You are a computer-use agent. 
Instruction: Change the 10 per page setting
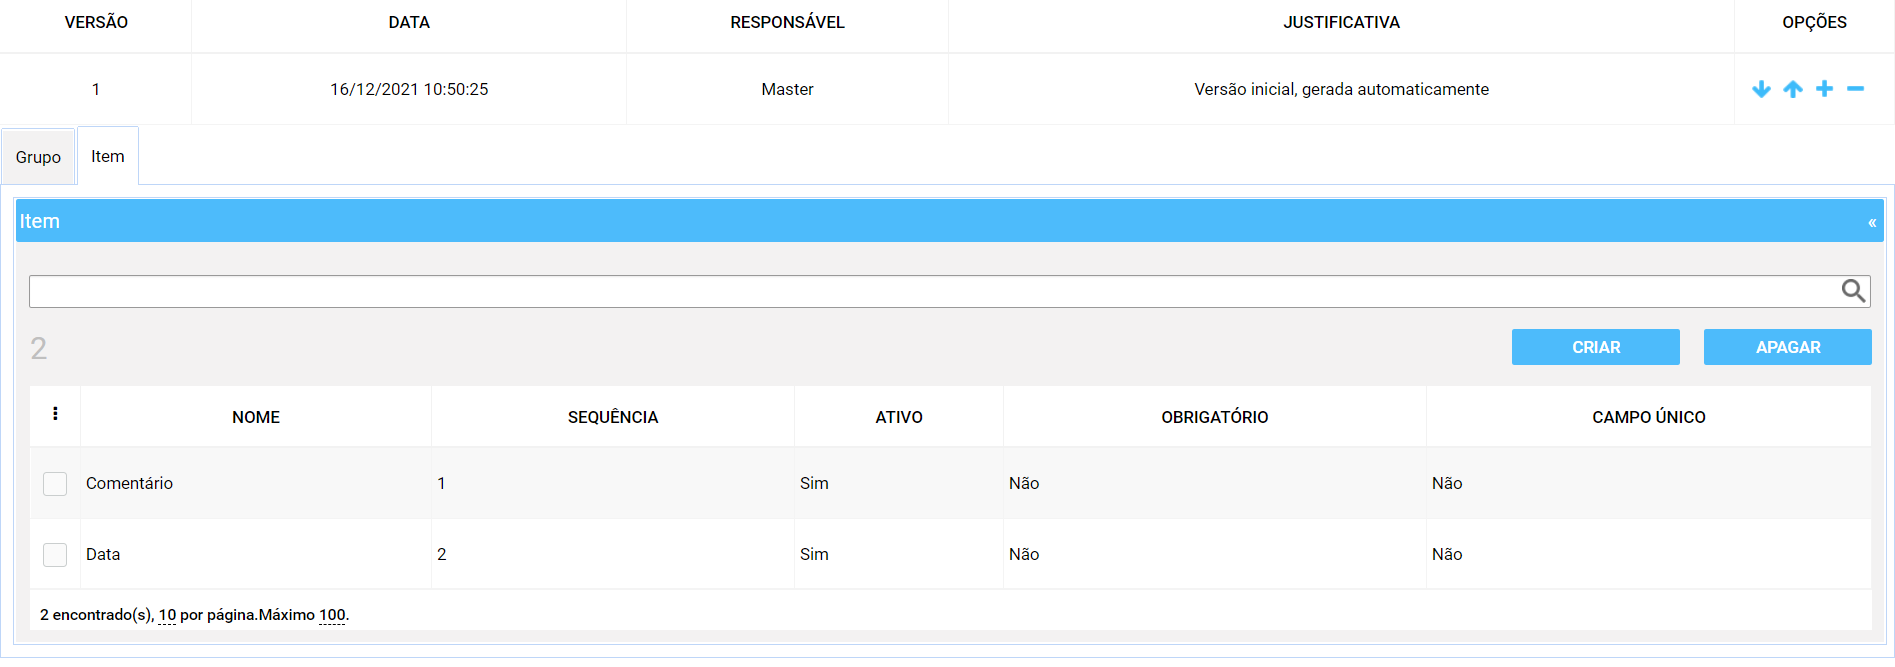(167, 615)
